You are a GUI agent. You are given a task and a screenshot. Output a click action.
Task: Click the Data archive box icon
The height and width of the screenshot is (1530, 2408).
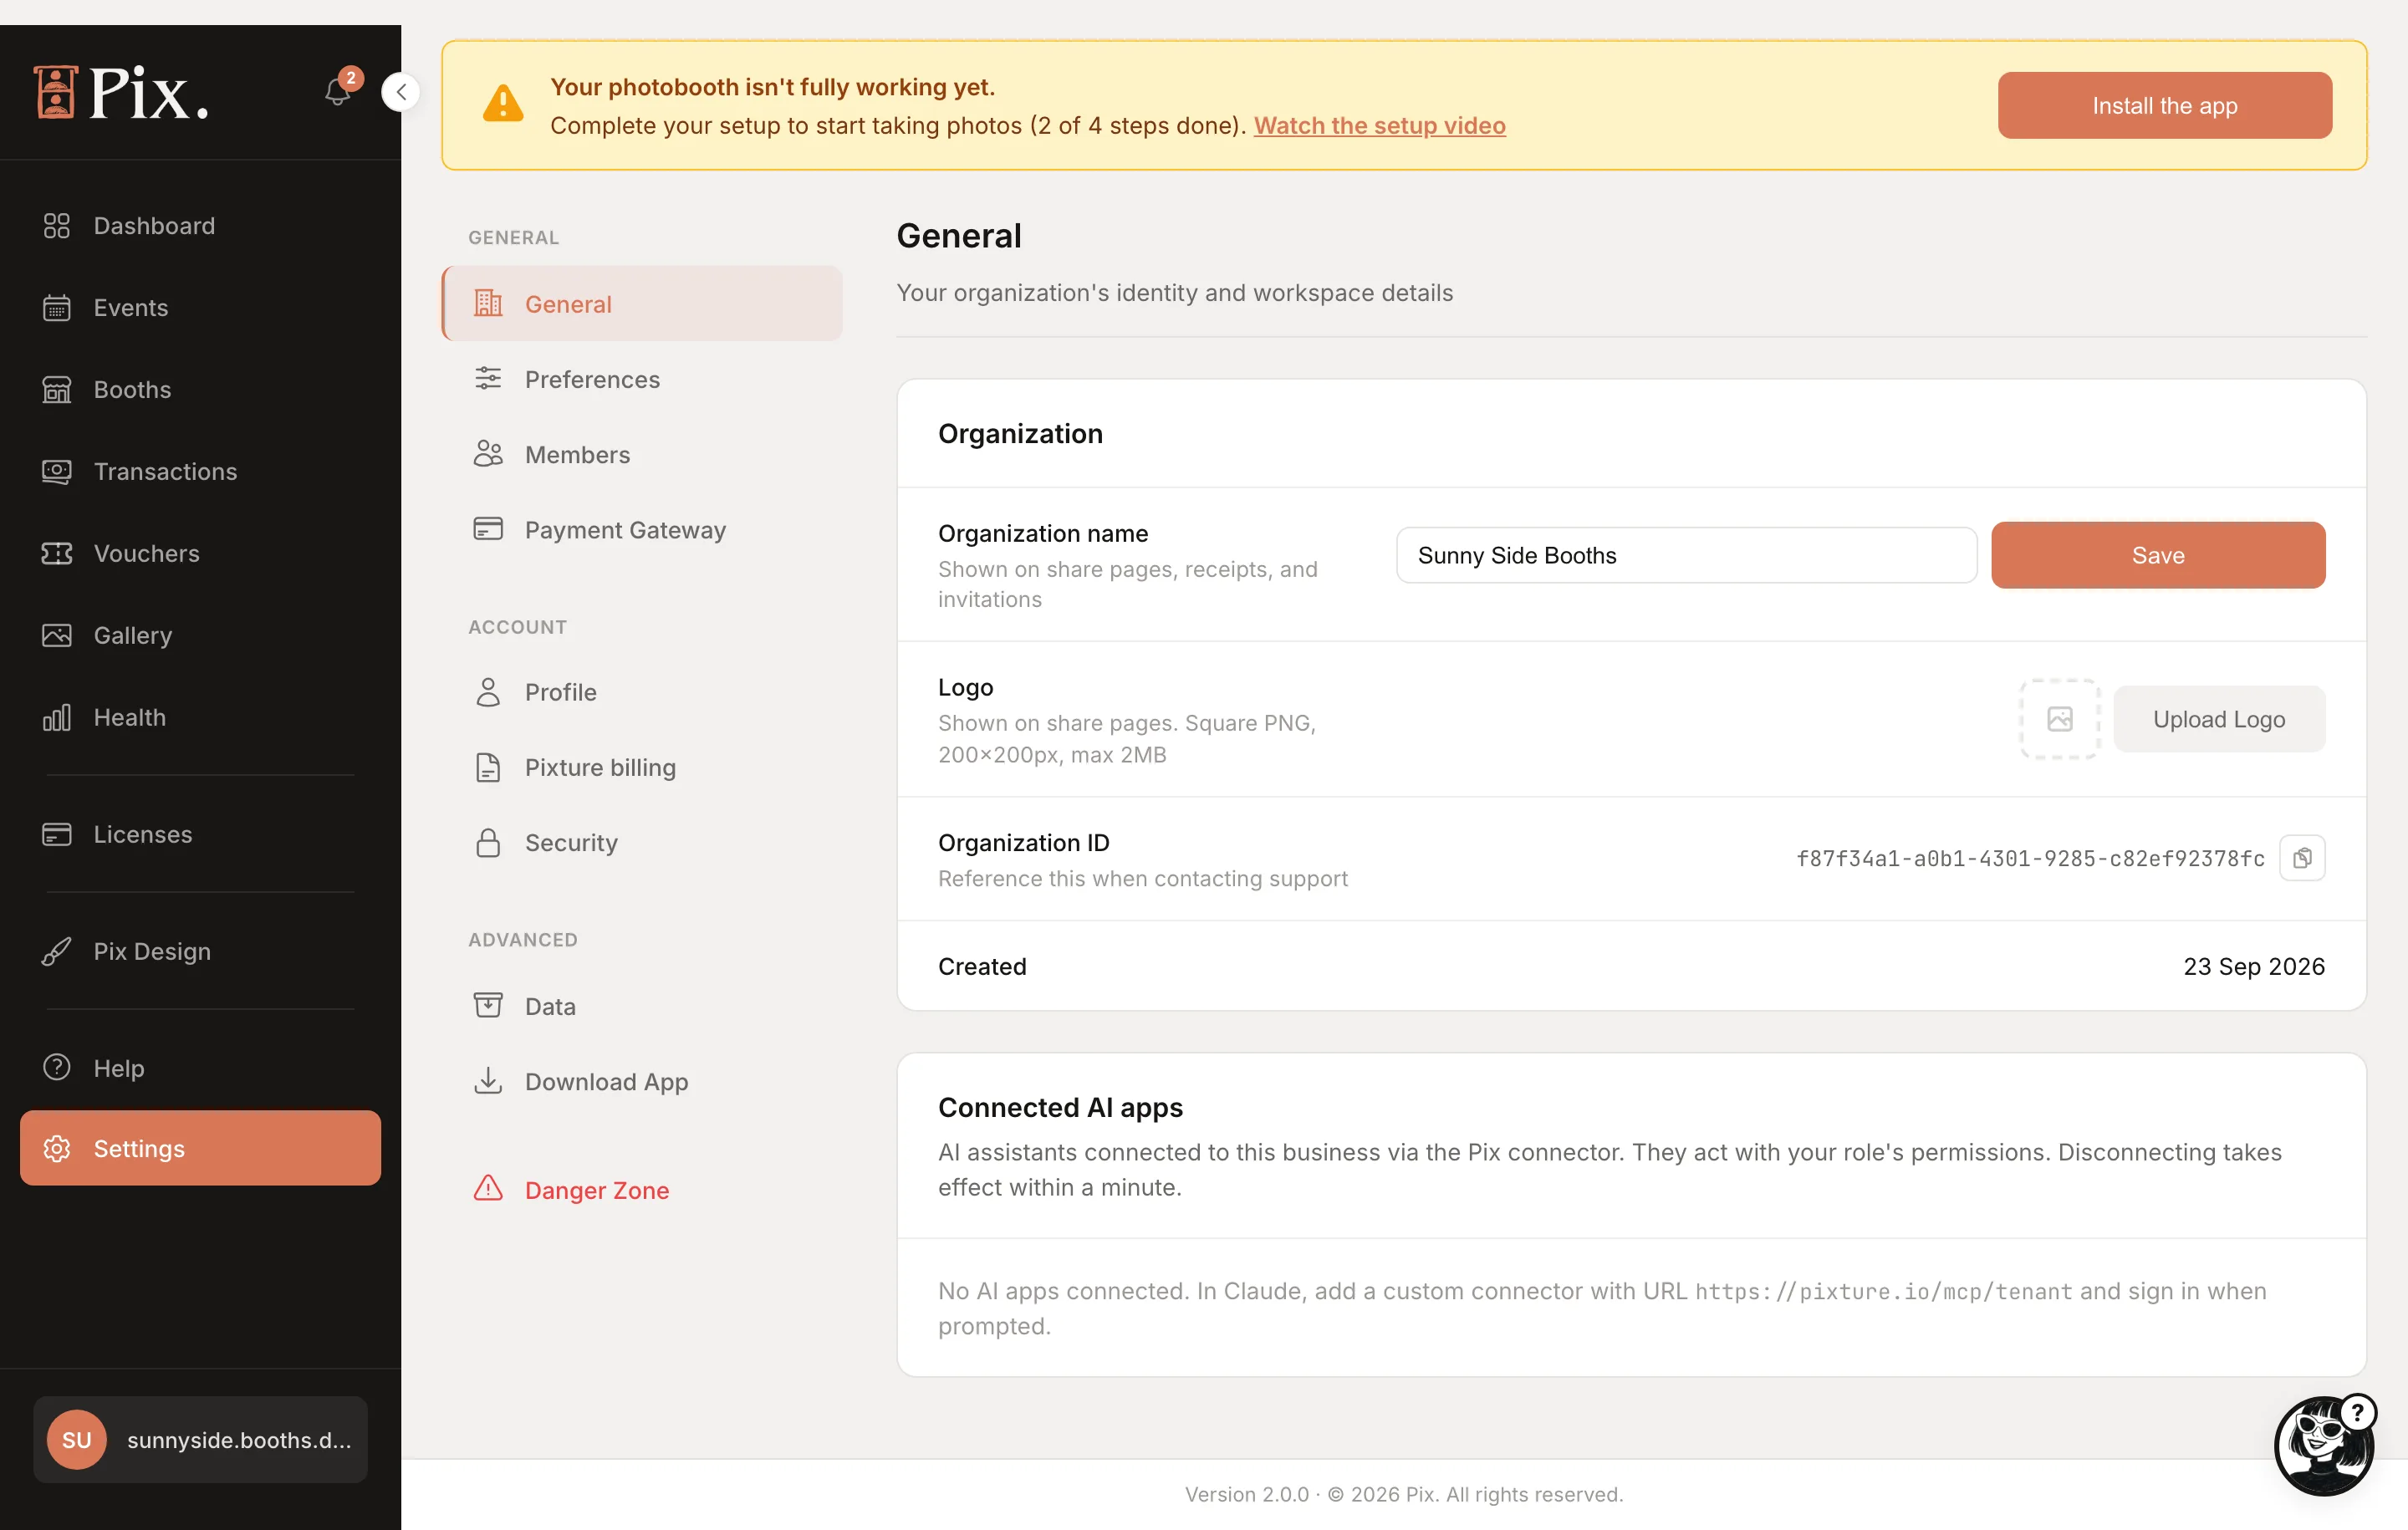(488, 1005)
